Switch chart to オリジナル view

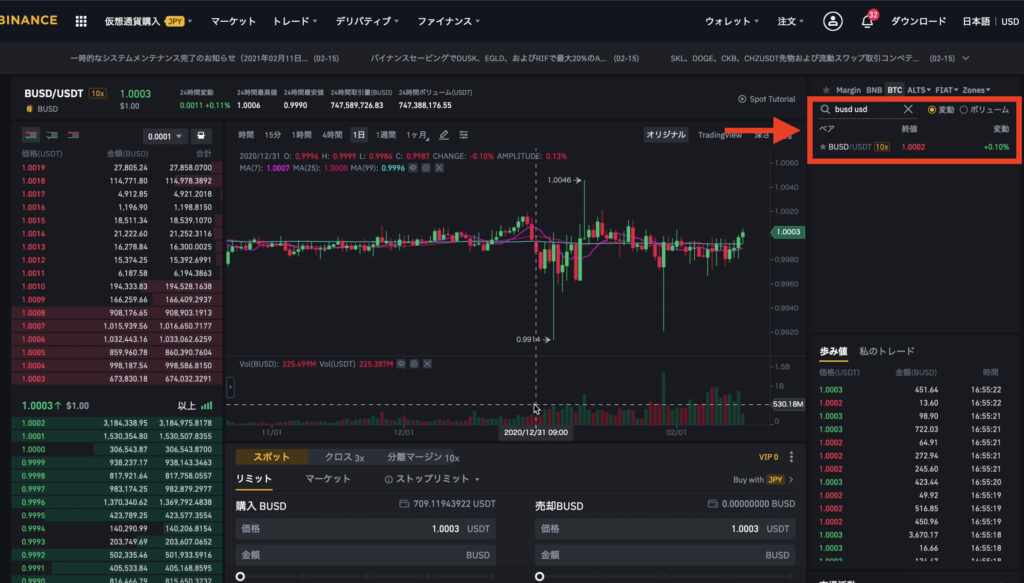point(665,134)
